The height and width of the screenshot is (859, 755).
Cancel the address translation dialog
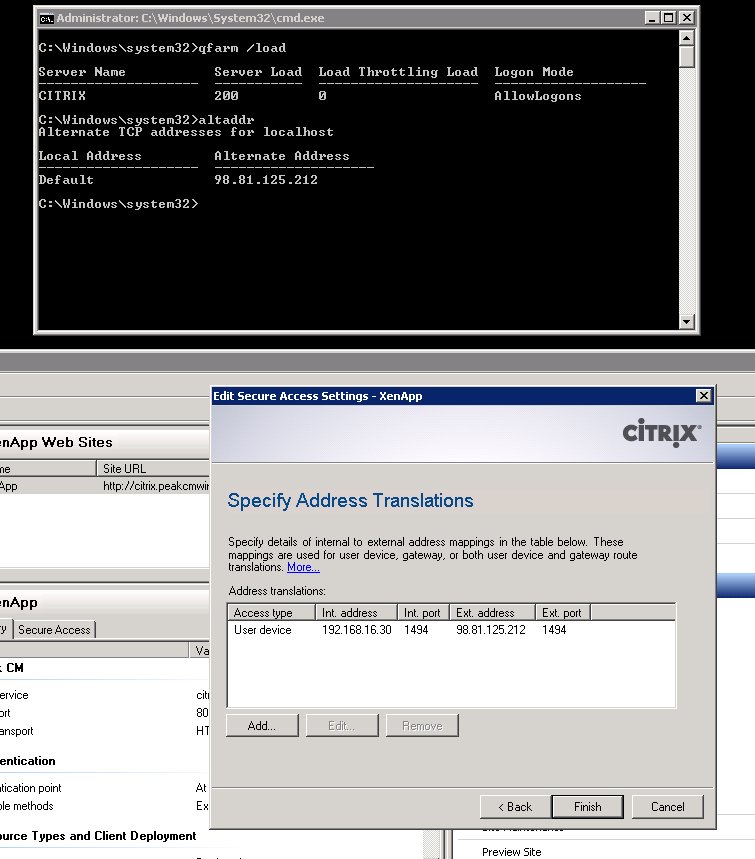pyautogui.click(x=667, y=807)
